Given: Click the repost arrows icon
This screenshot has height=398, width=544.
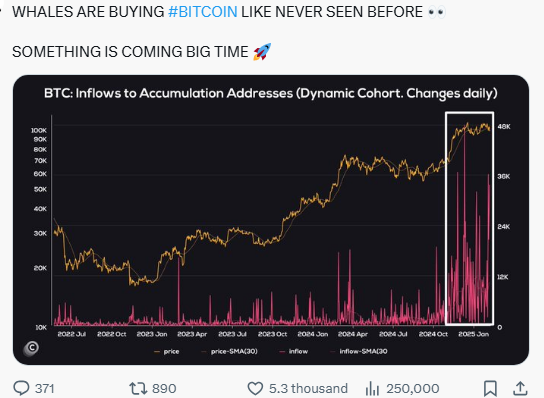Looking at the screenshot, I should [x=138, y=388].
